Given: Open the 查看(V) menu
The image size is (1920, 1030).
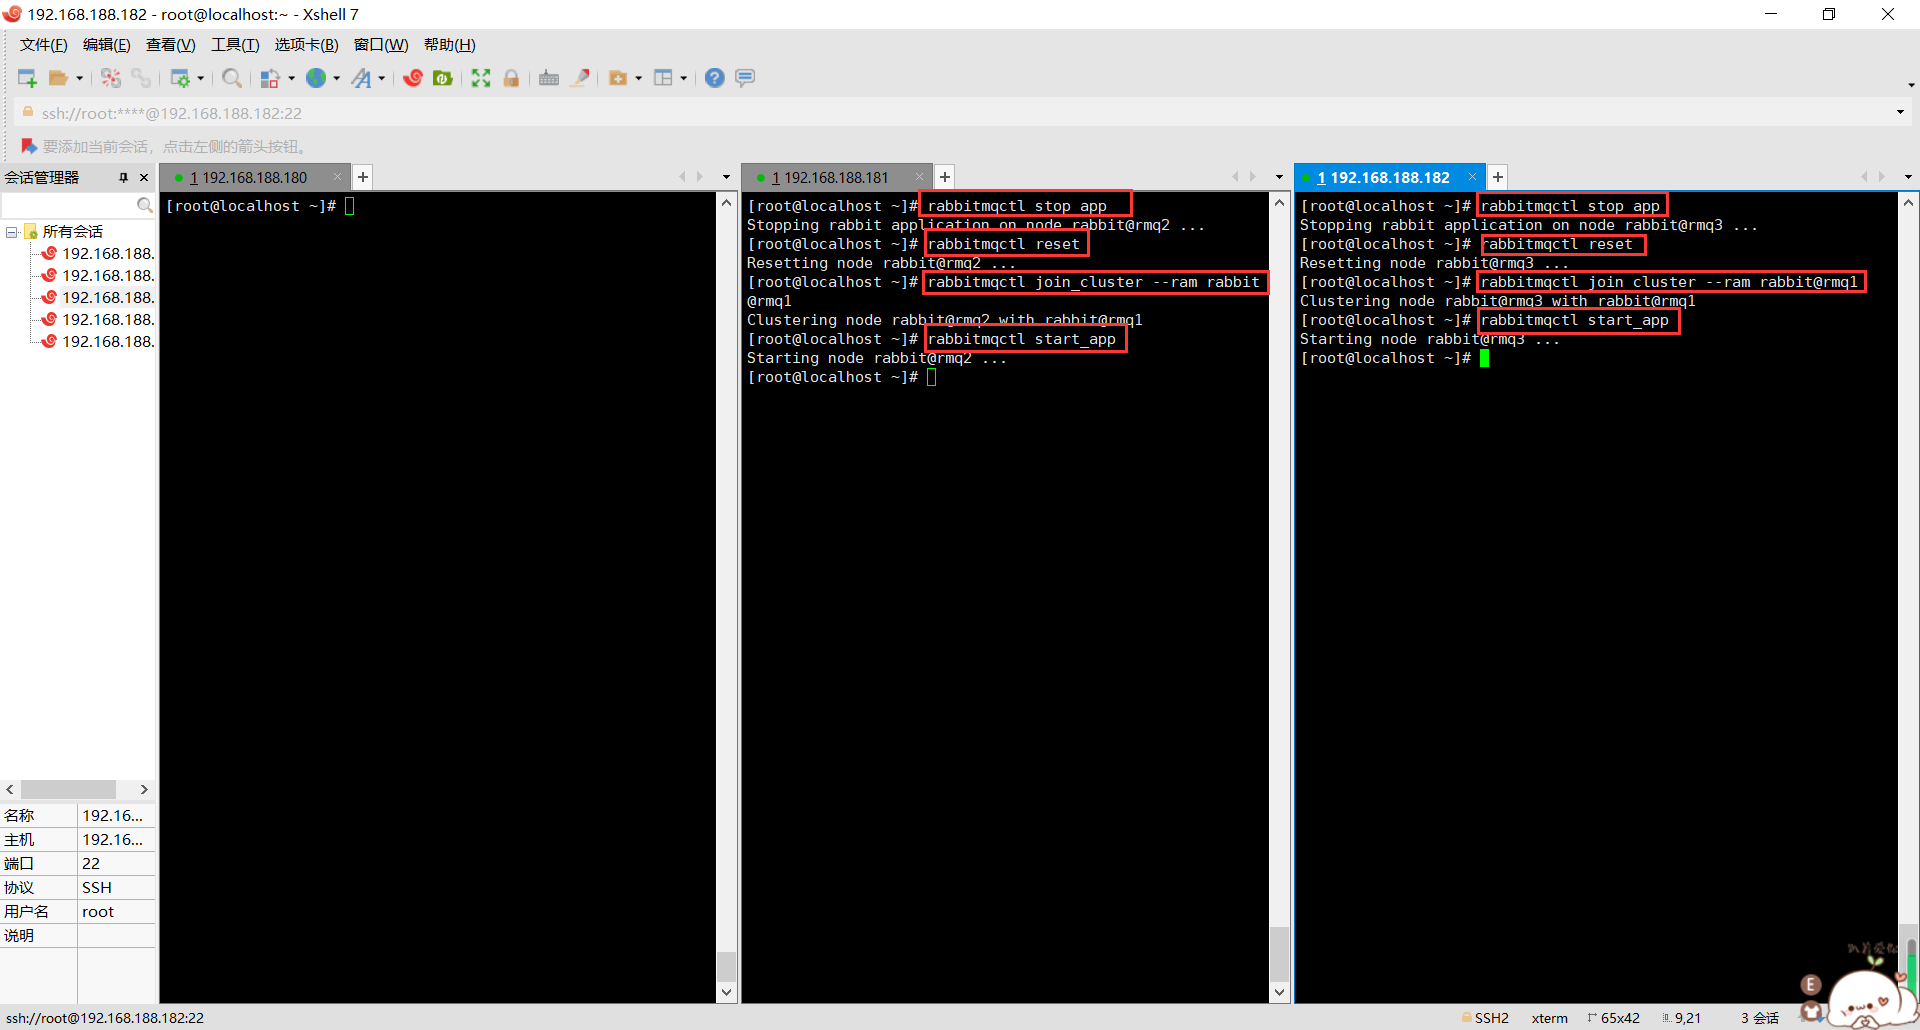Looking at the screenshot, I should tap(170, 45).
